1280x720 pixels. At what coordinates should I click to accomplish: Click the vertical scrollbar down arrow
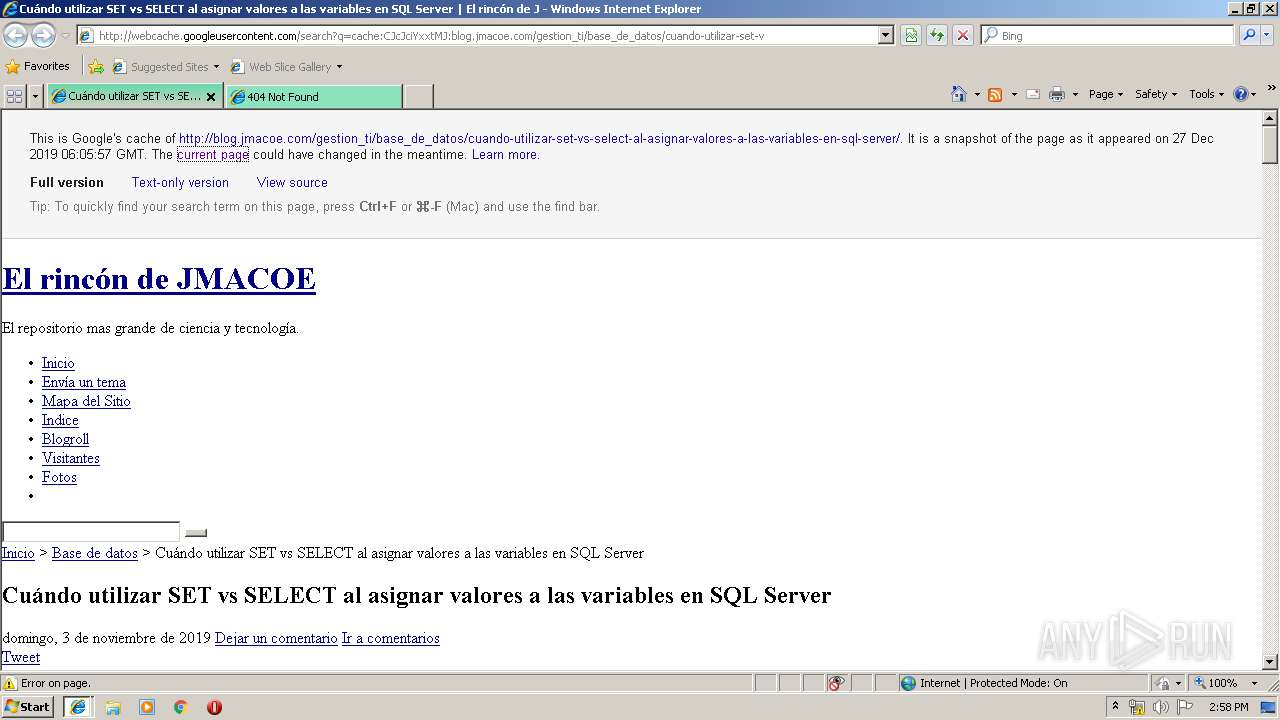click(x=1270, y=661)
